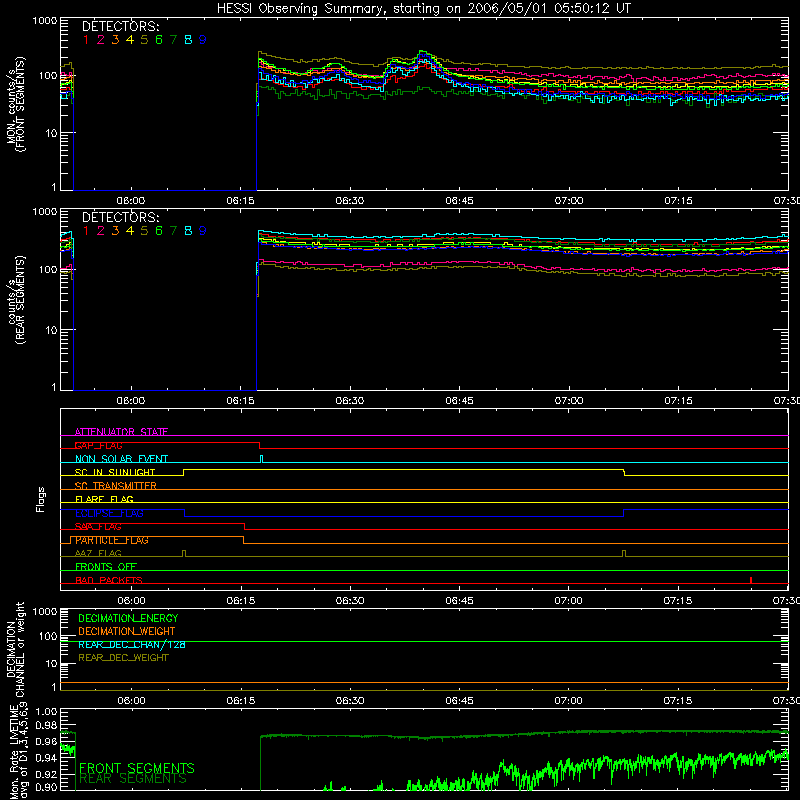Click the ATTENUATOR_STATE flag label
Viewport: 800px width, 800px height.
(x=121, y=432)
